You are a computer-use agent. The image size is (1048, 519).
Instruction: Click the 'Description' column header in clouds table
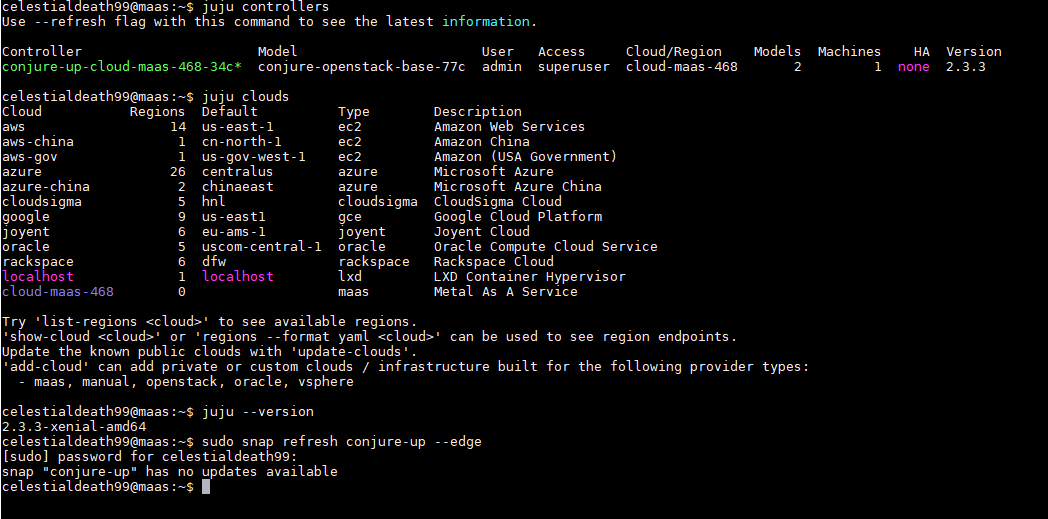[478, 112]
